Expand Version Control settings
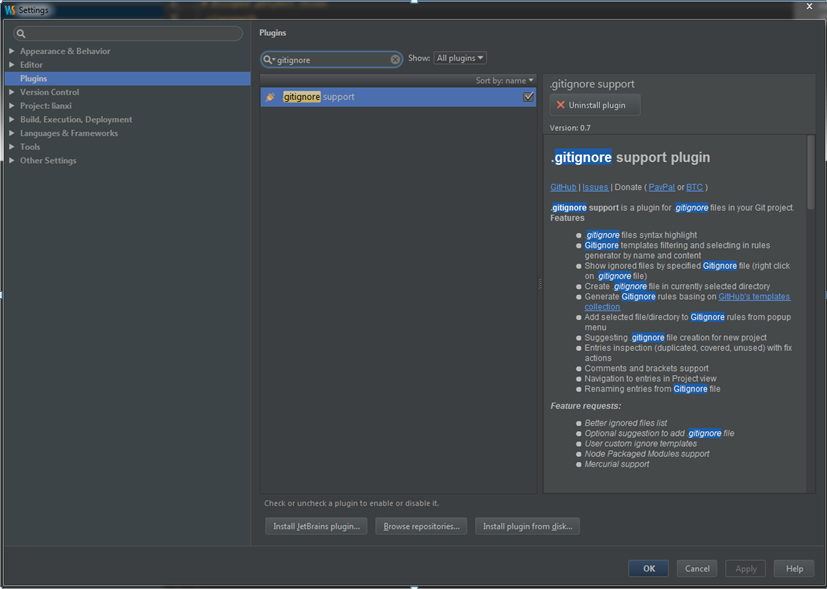This screenshot has height=589, width=827. 12,92
